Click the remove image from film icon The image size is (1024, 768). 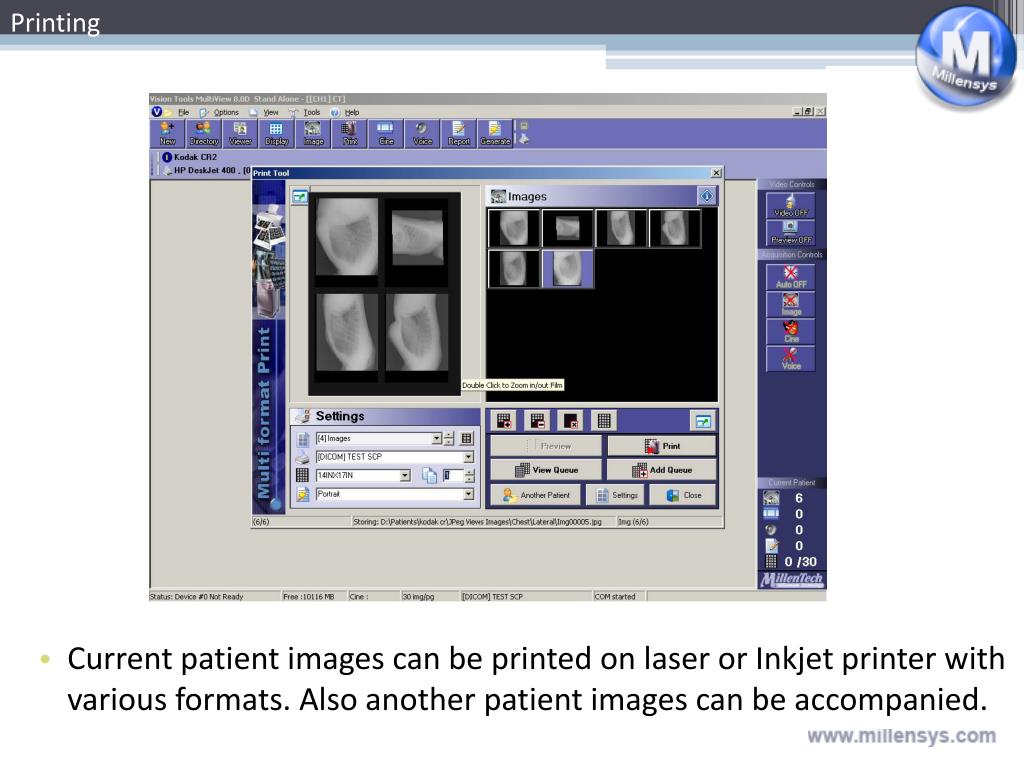(x=537, y=421)
